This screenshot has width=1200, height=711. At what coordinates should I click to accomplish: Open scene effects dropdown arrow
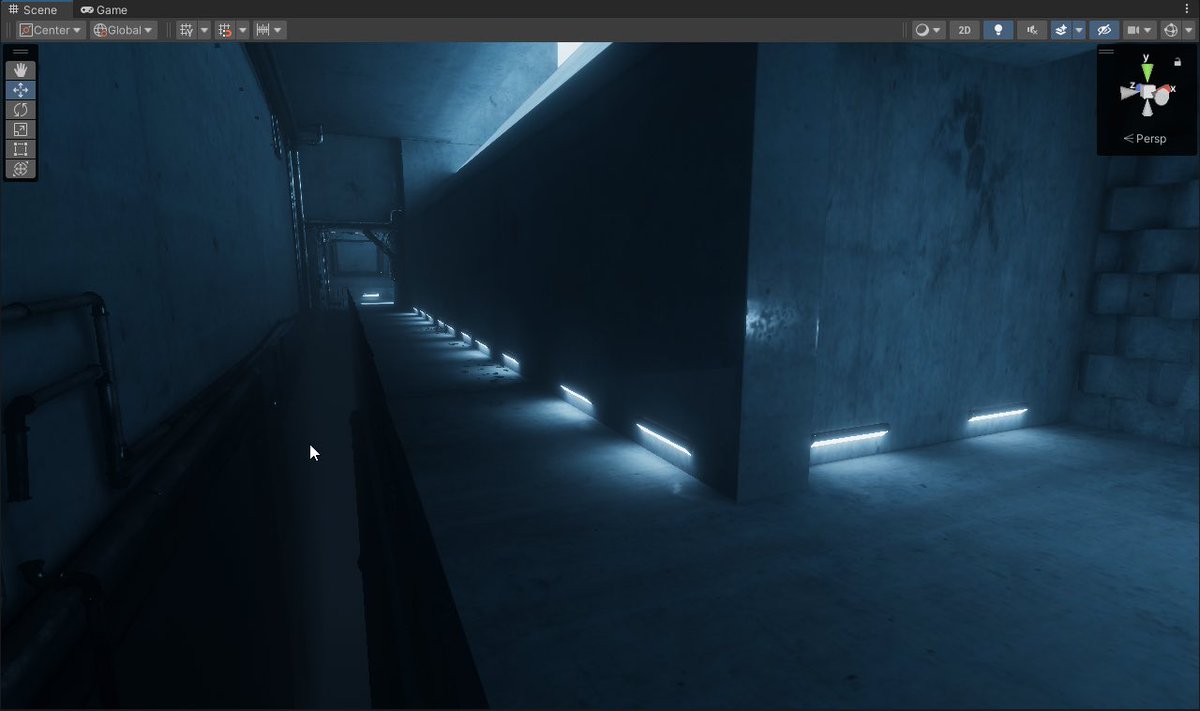pos(1078,30)
